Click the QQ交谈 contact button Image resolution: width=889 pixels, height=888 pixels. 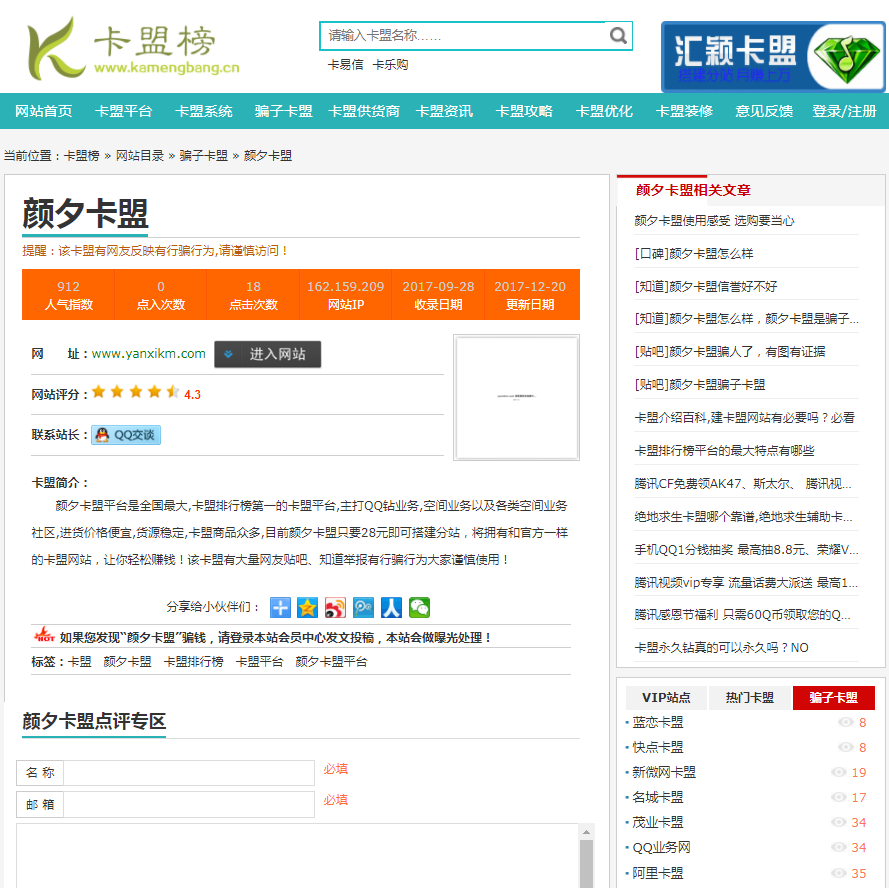126,435
